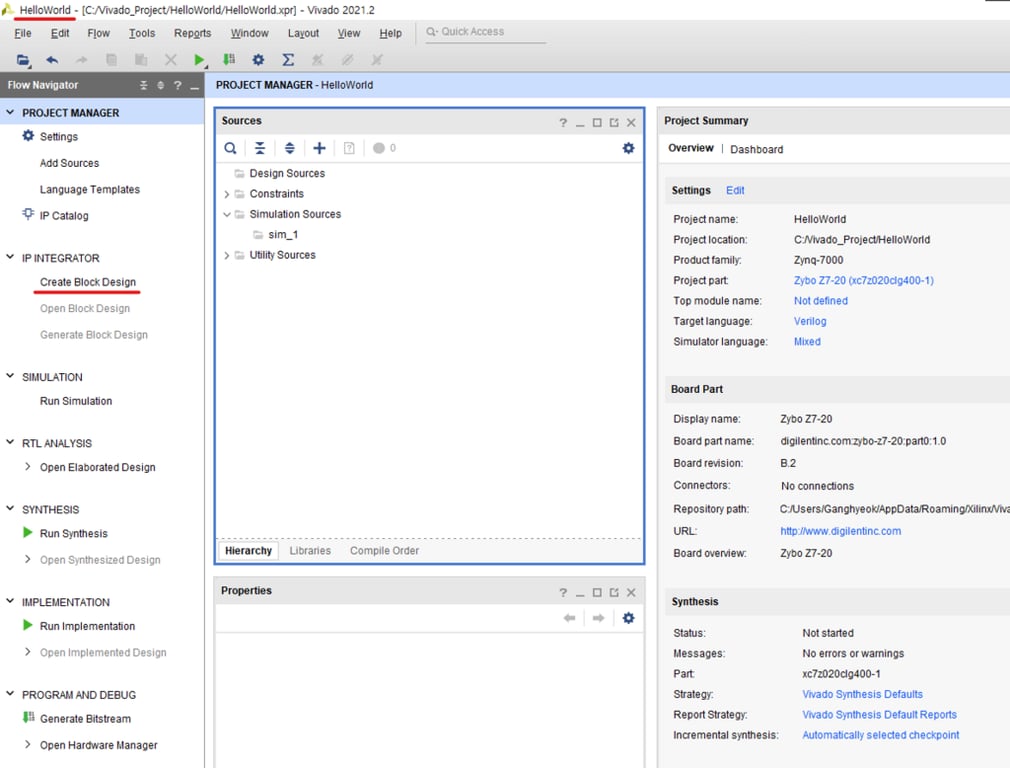Search in the Sources panel
Image resolution: width=1010 pixels, height=768 pixels.
point(230,148)
